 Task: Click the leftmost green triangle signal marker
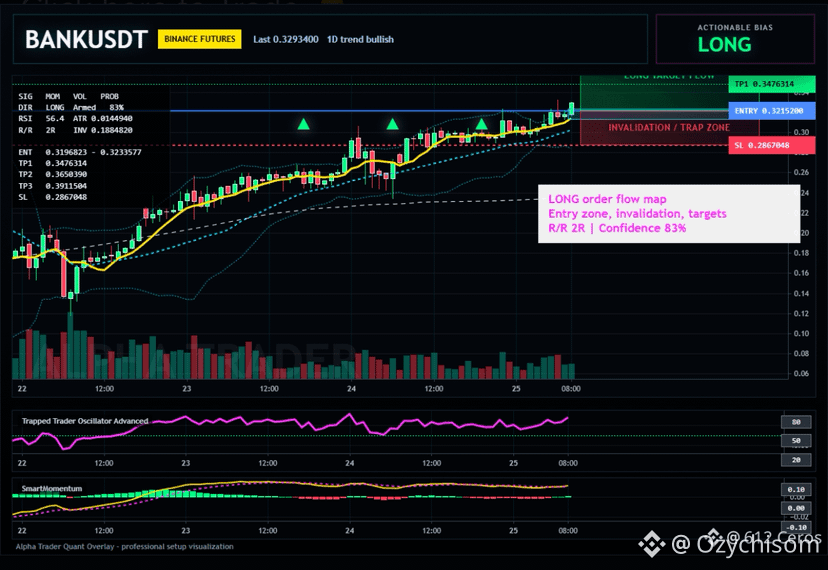point(303,125)
